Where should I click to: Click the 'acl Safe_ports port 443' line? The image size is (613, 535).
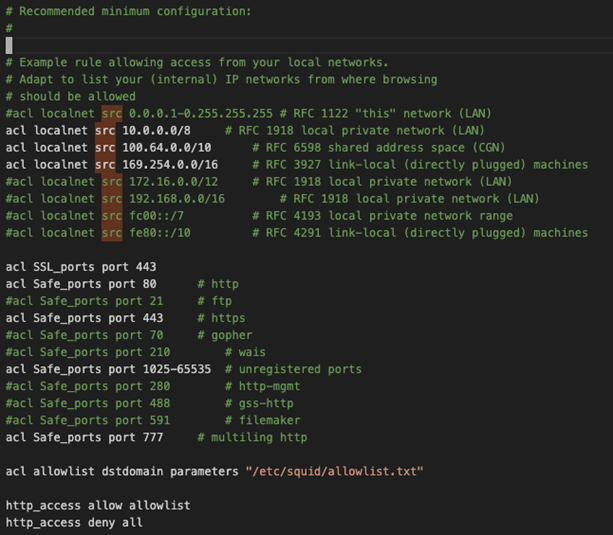(x=84, y=318)
